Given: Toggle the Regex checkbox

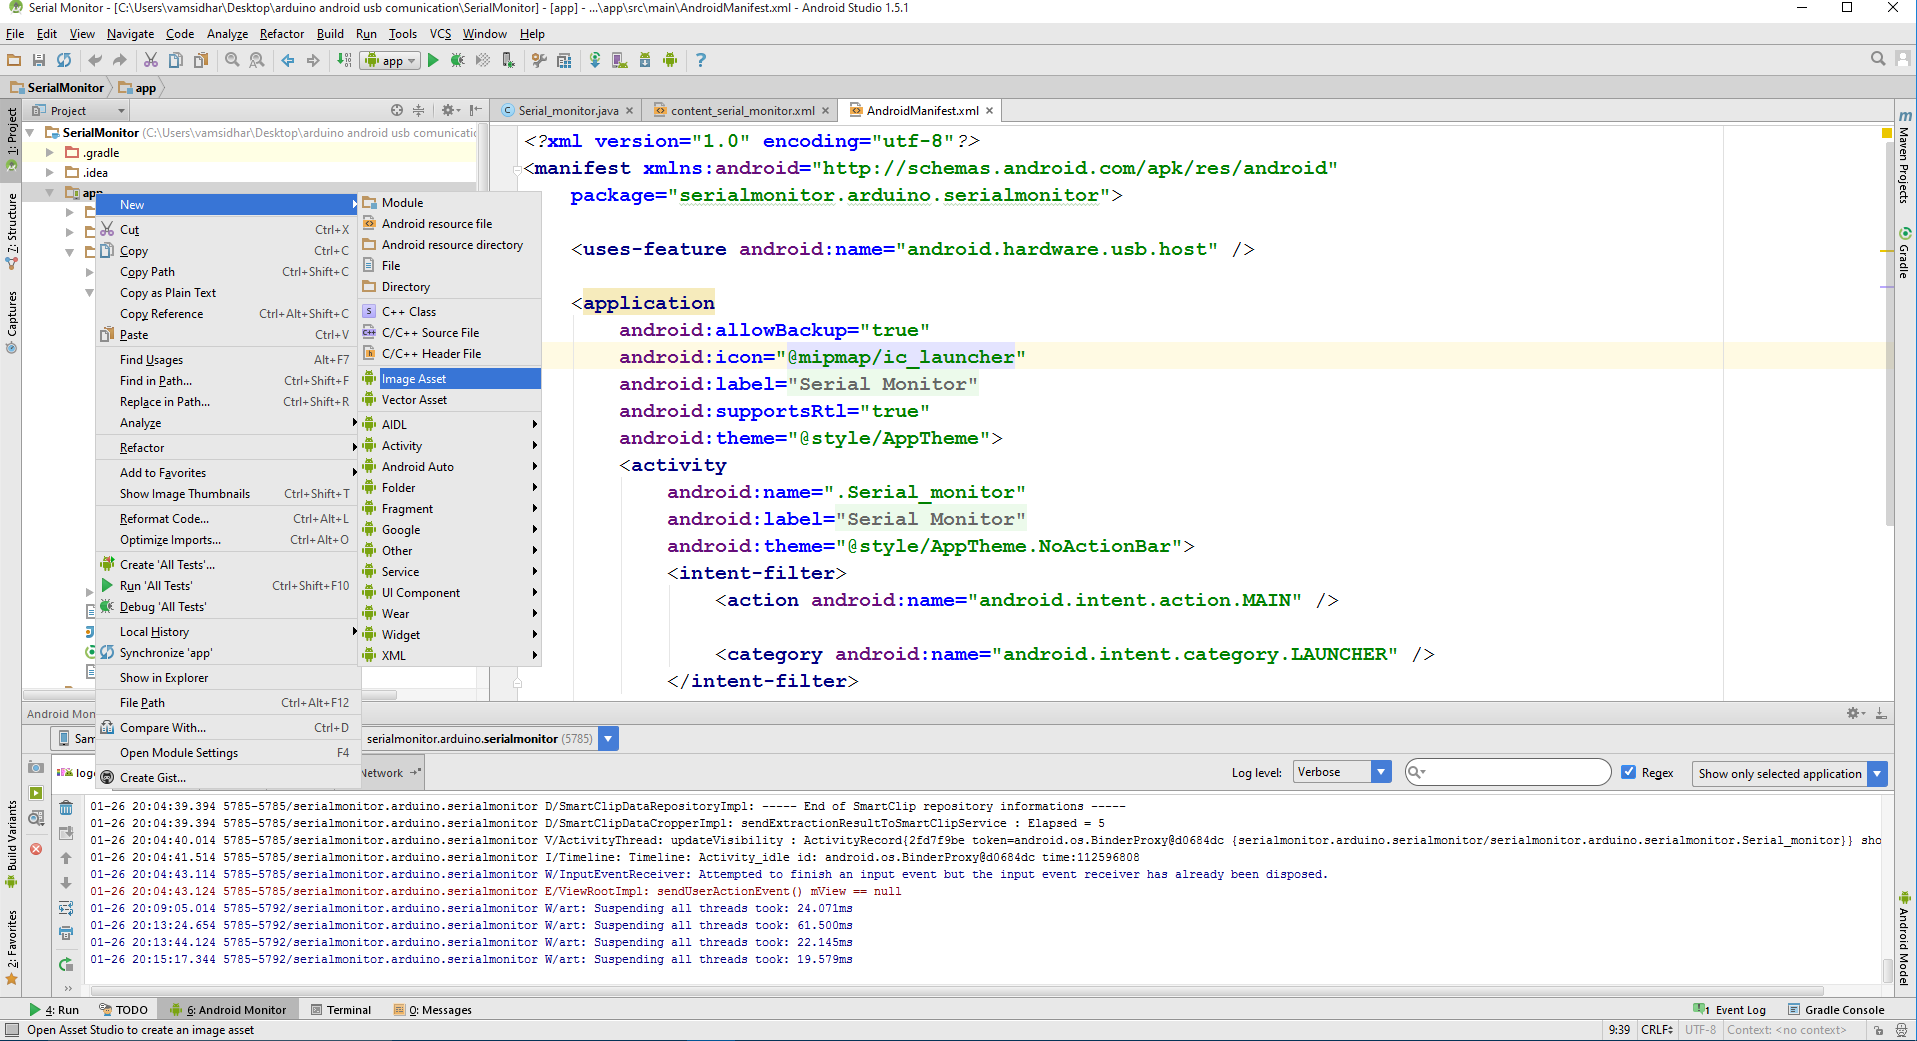Looking at the screenshot, I should (1629, 772).
